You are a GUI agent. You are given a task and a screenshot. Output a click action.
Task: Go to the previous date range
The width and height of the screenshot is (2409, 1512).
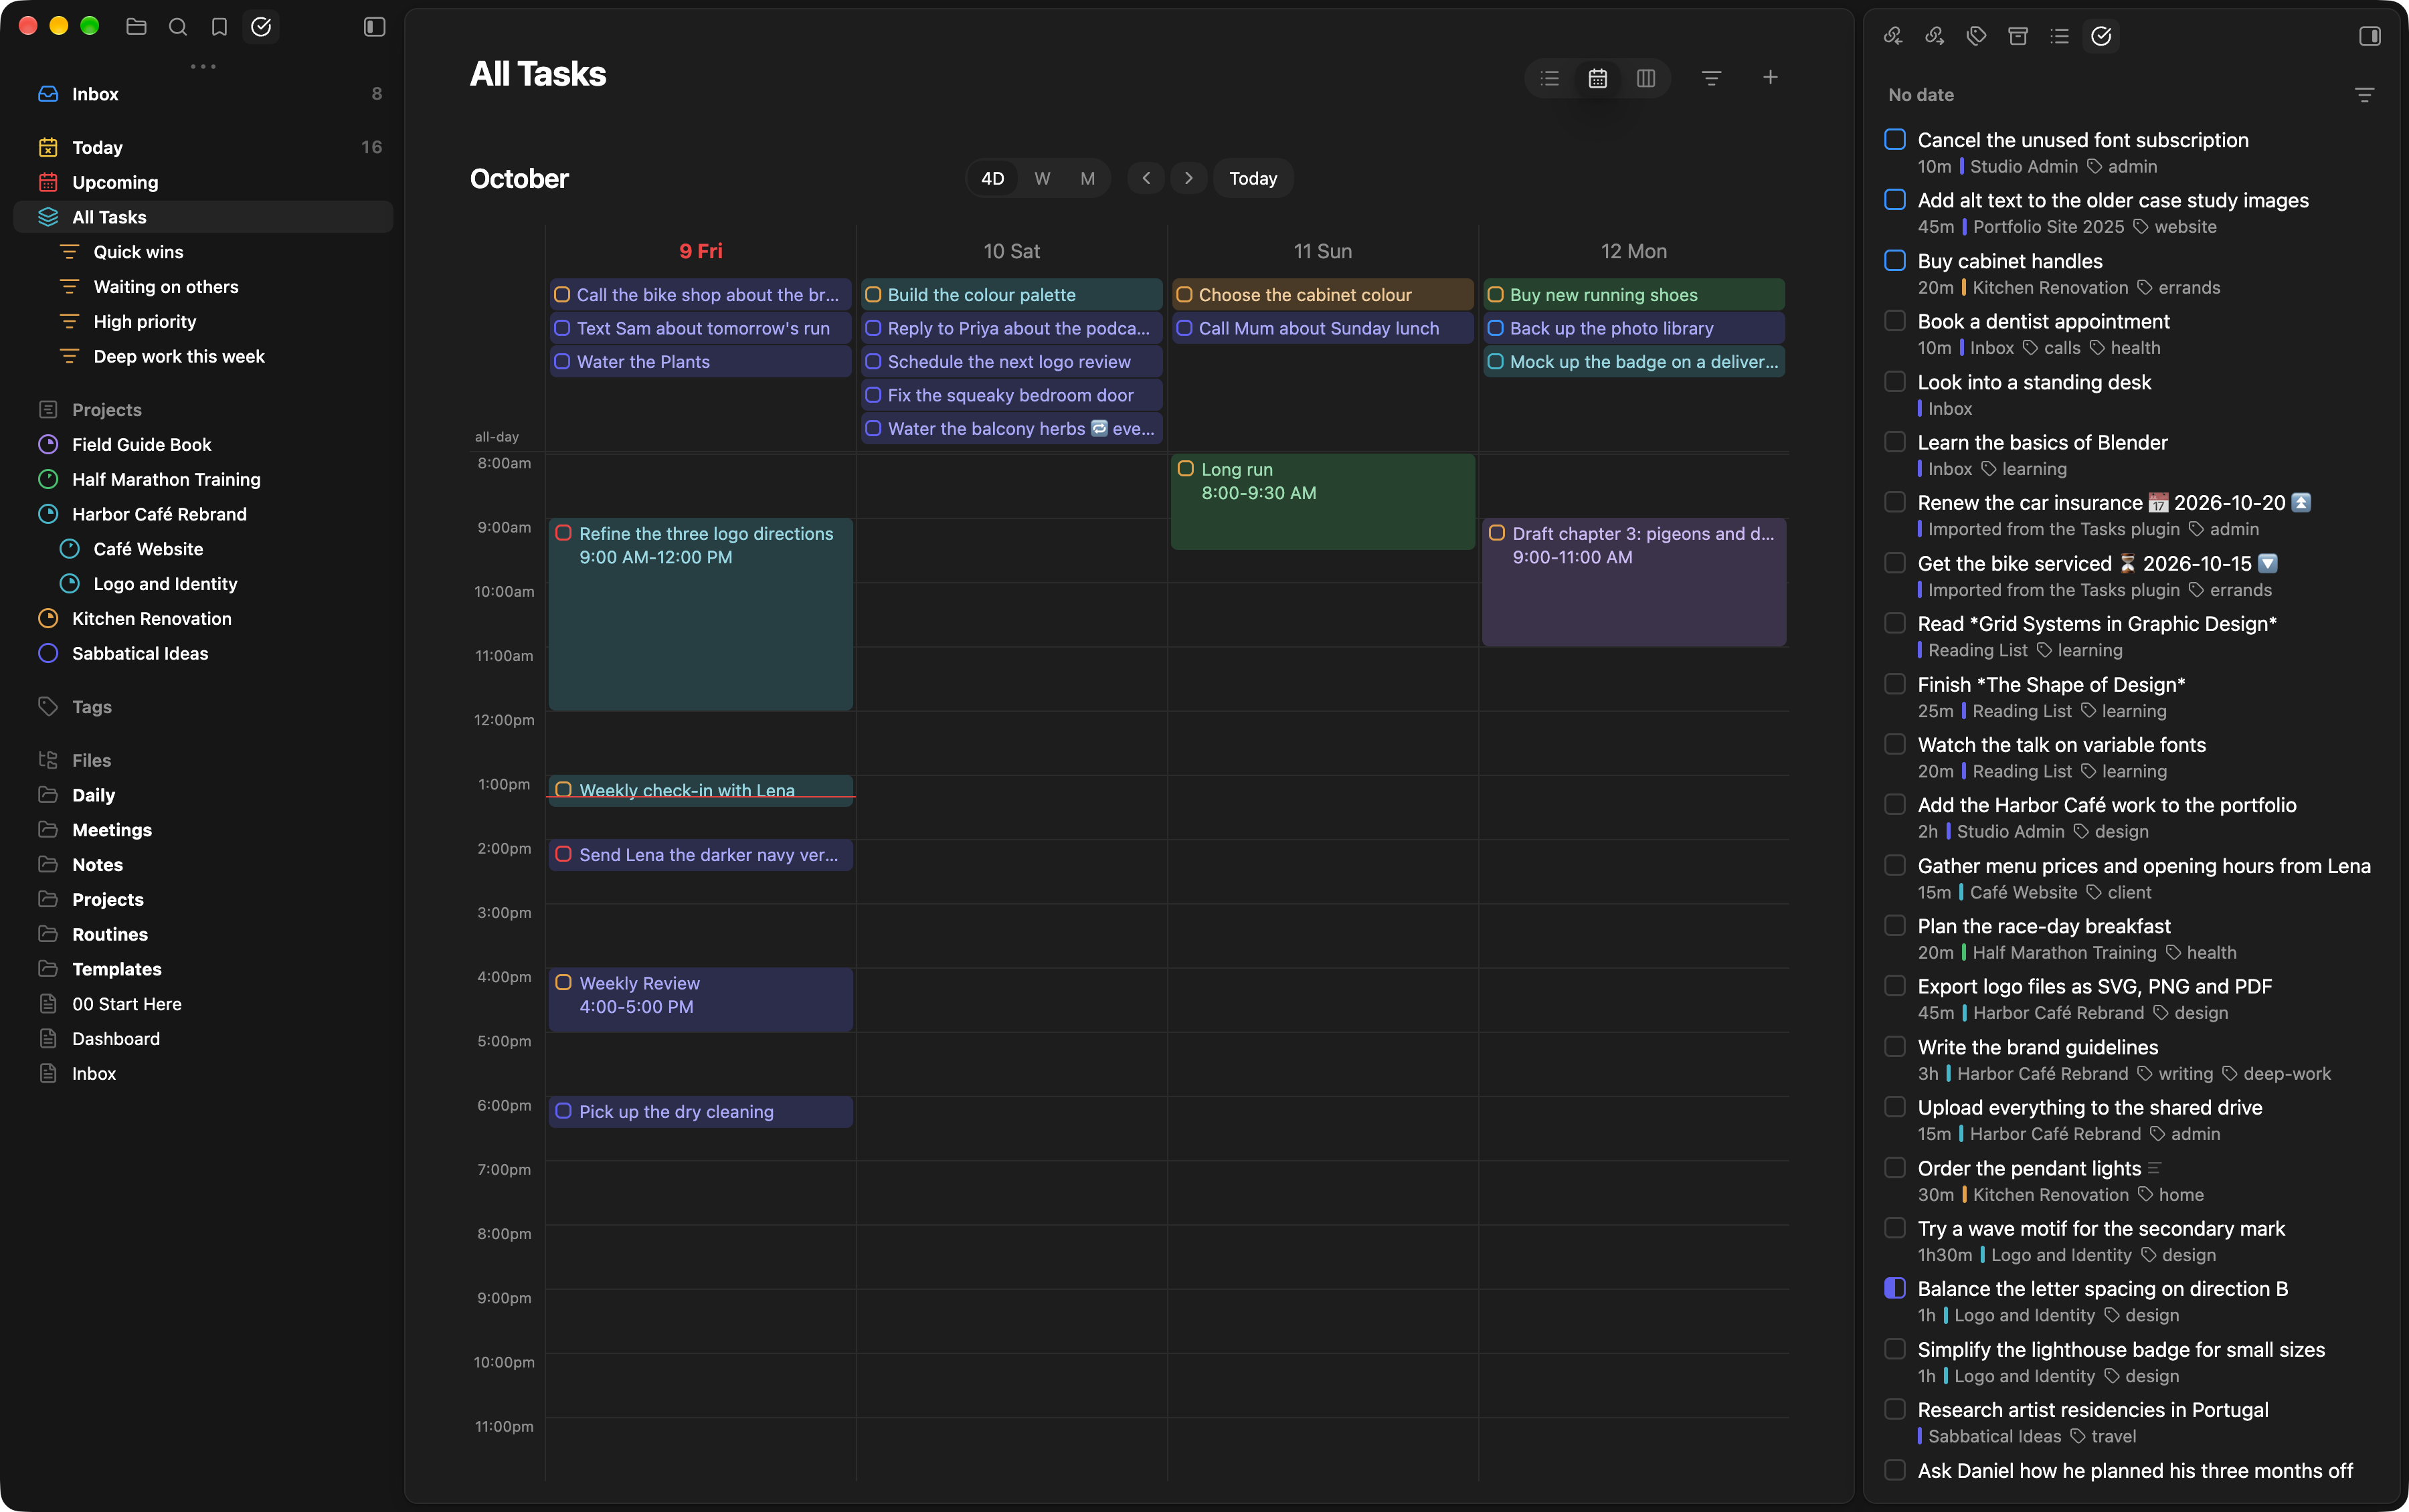point(1146,178)
